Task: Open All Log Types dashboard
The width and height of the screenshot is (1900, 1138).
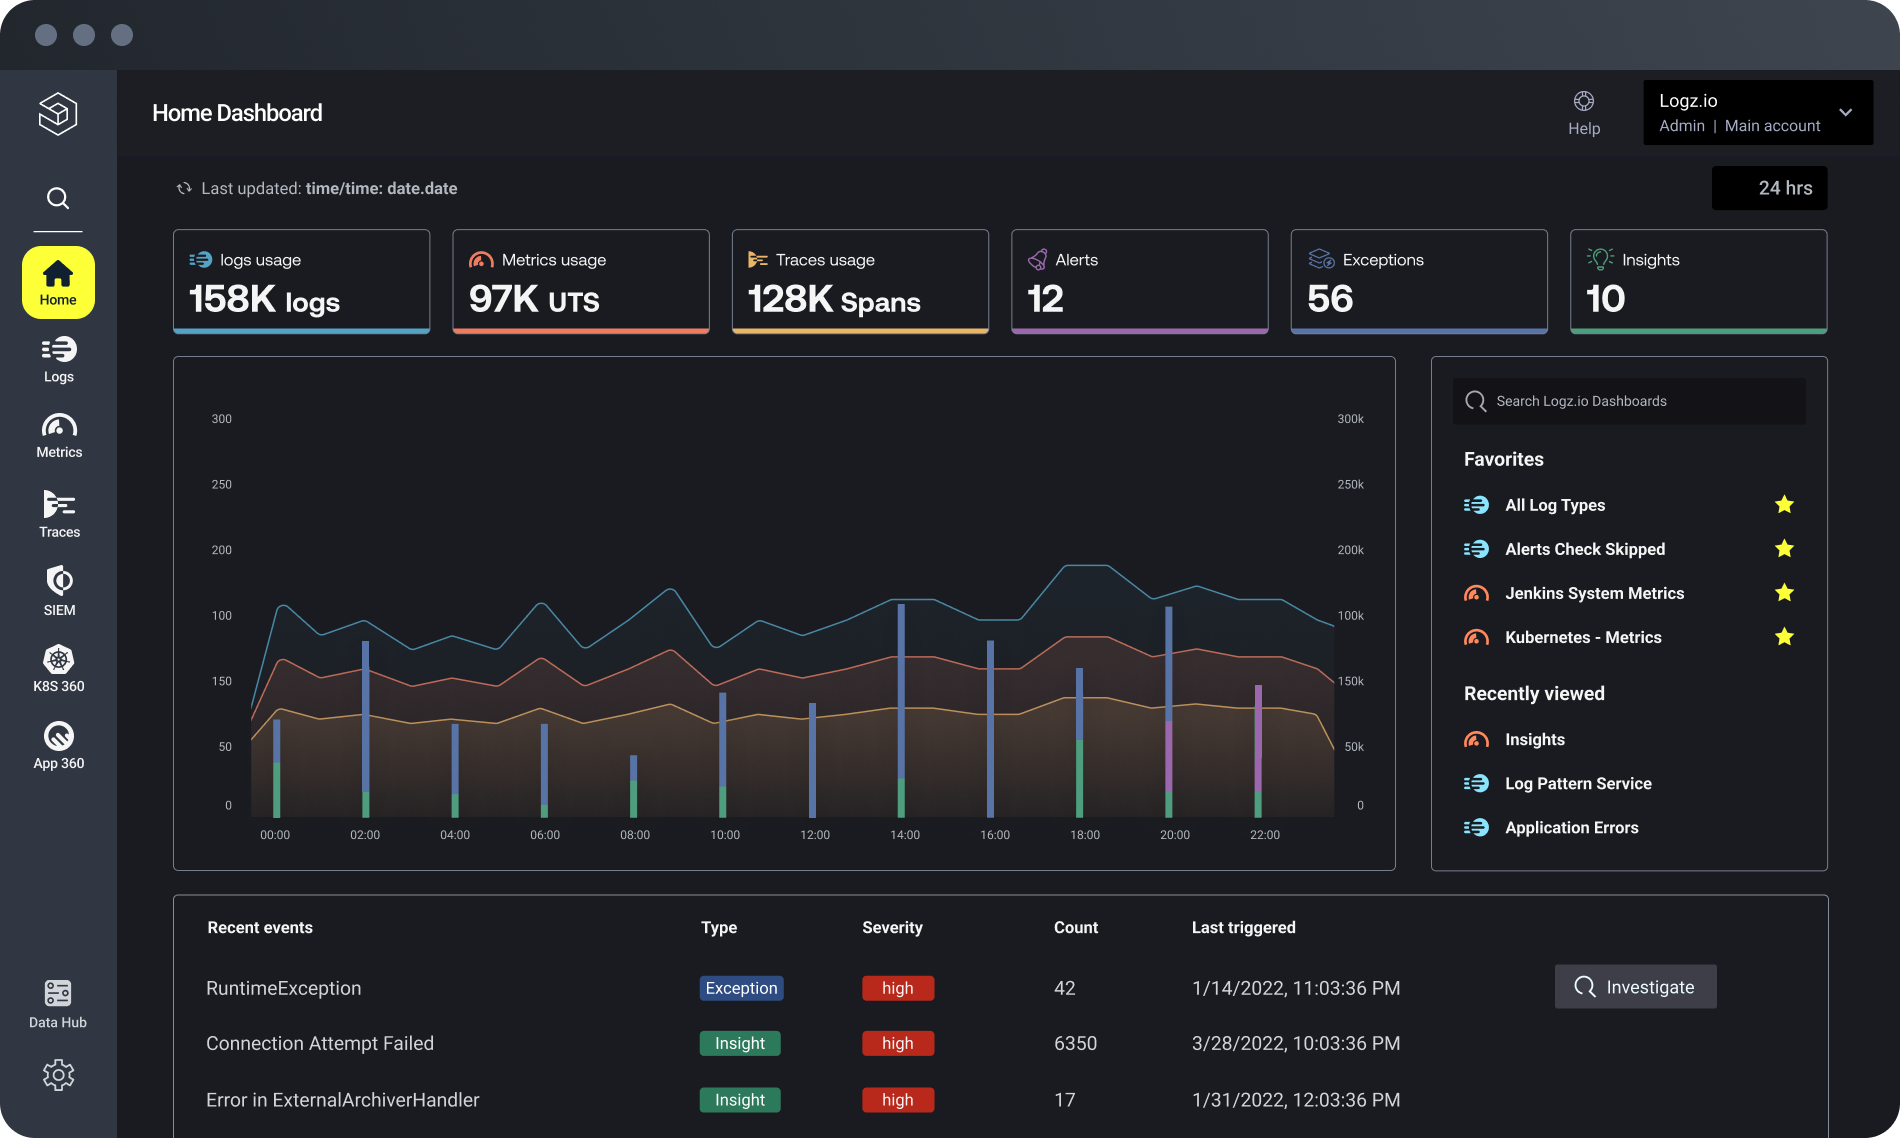Action: (x=1555, y=505)
